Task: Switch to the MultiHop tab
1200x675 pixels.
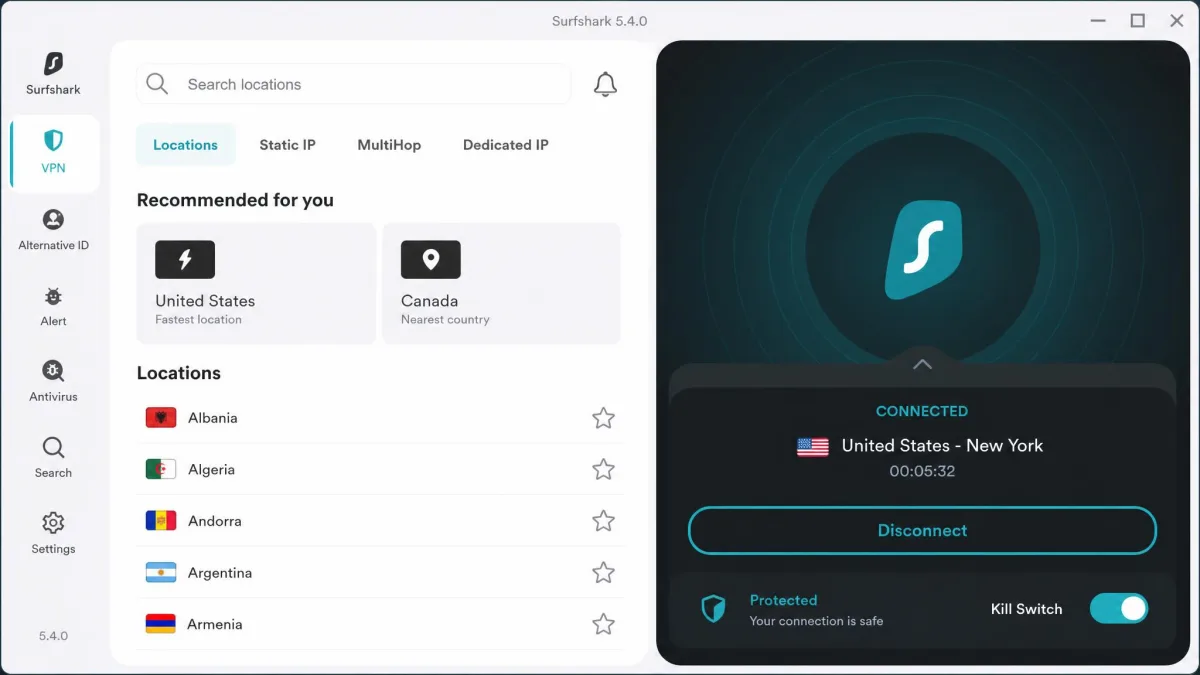Action: point(389,145)
